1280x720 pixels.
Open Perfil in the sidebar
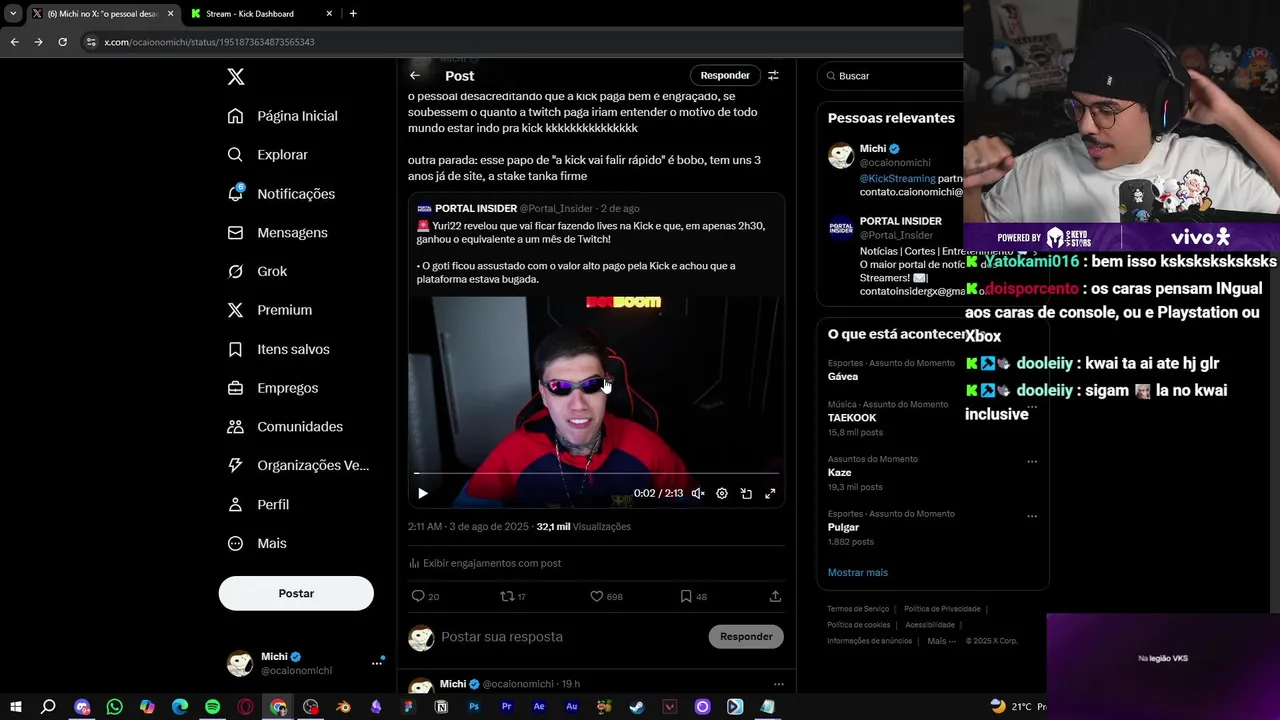(258, 505)
